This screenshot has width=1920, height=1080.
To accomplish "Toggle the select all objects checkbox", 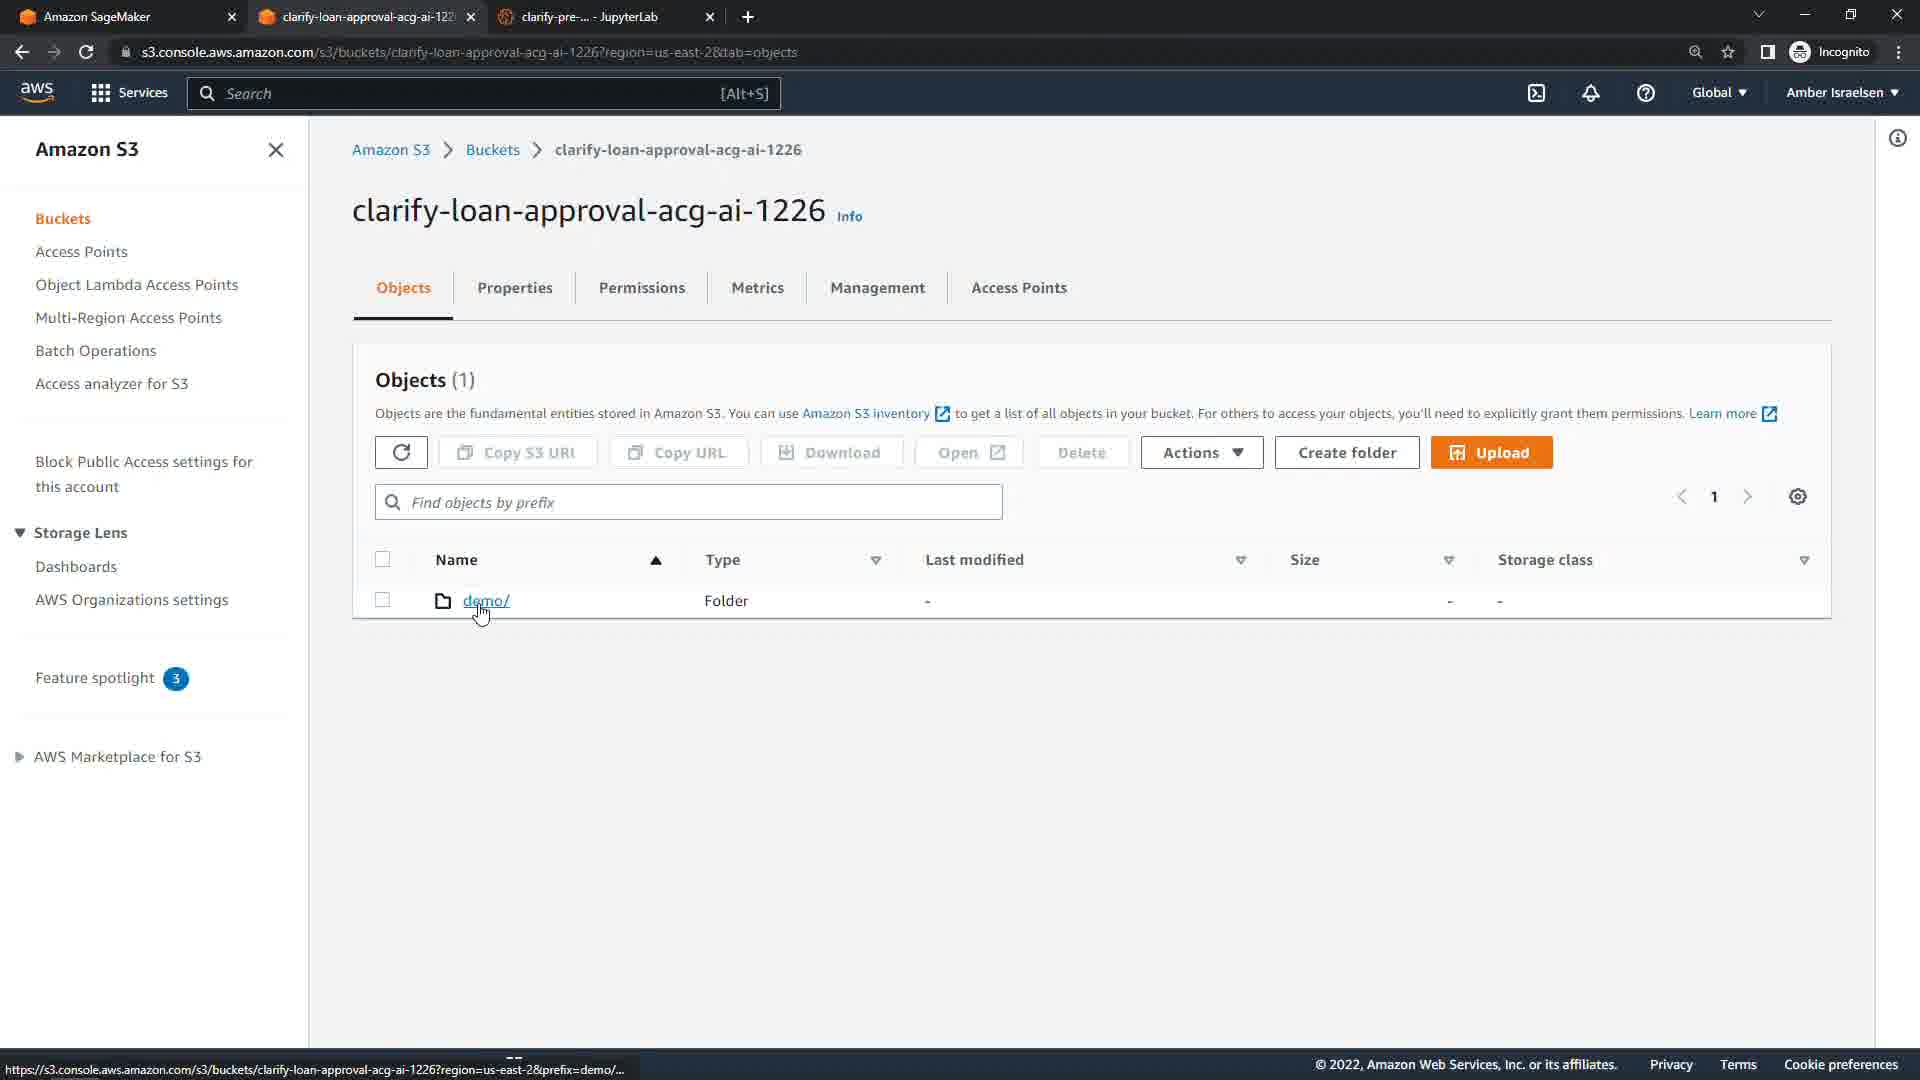I will [x=382, y=559].
